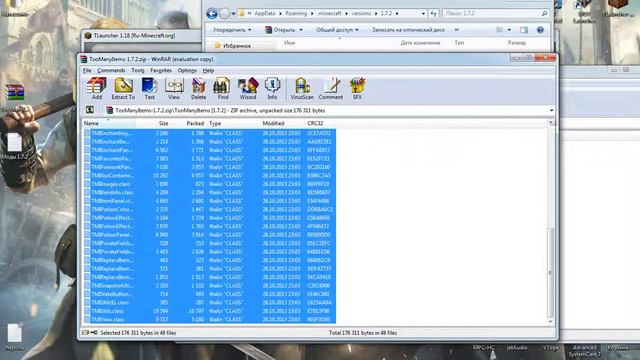
Task: Select the Избранное item in Explorer sidebar
Action: [237, 46]
